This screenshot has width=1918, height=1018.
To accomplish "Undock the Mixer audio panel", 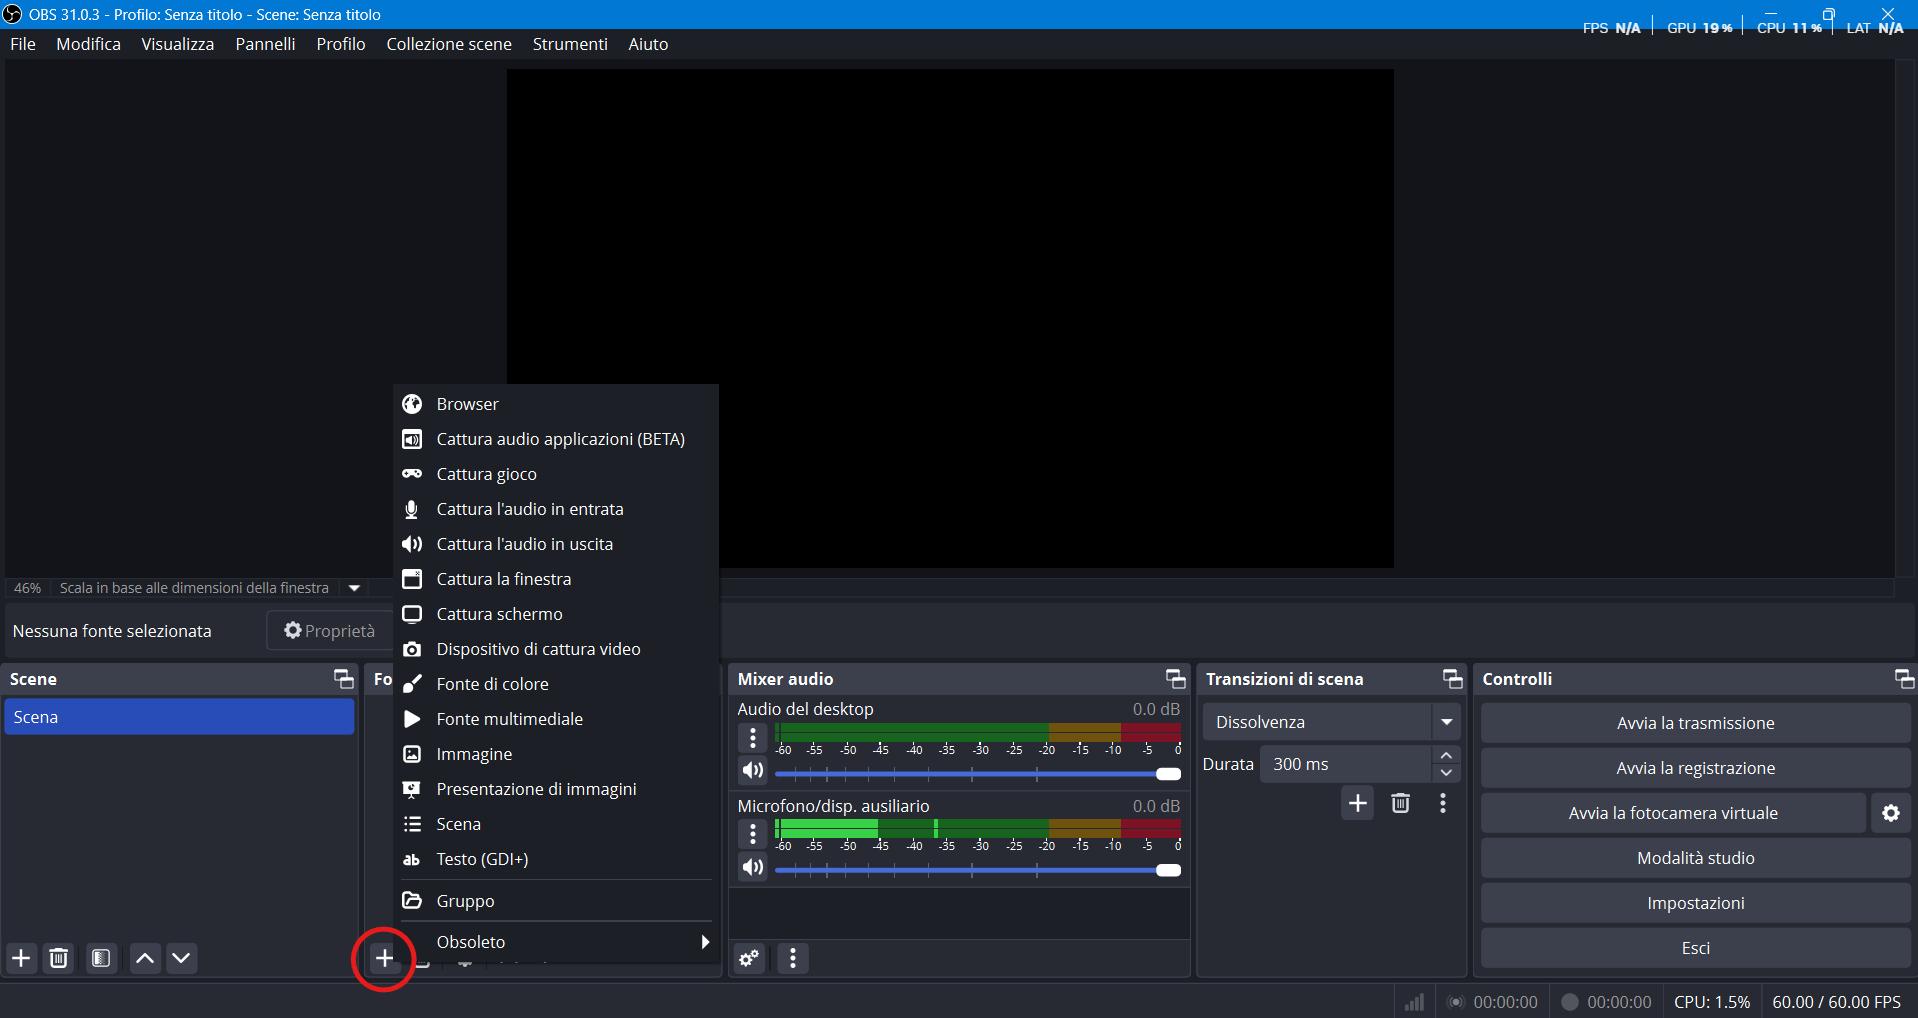I will click(x=1175, y=679).
